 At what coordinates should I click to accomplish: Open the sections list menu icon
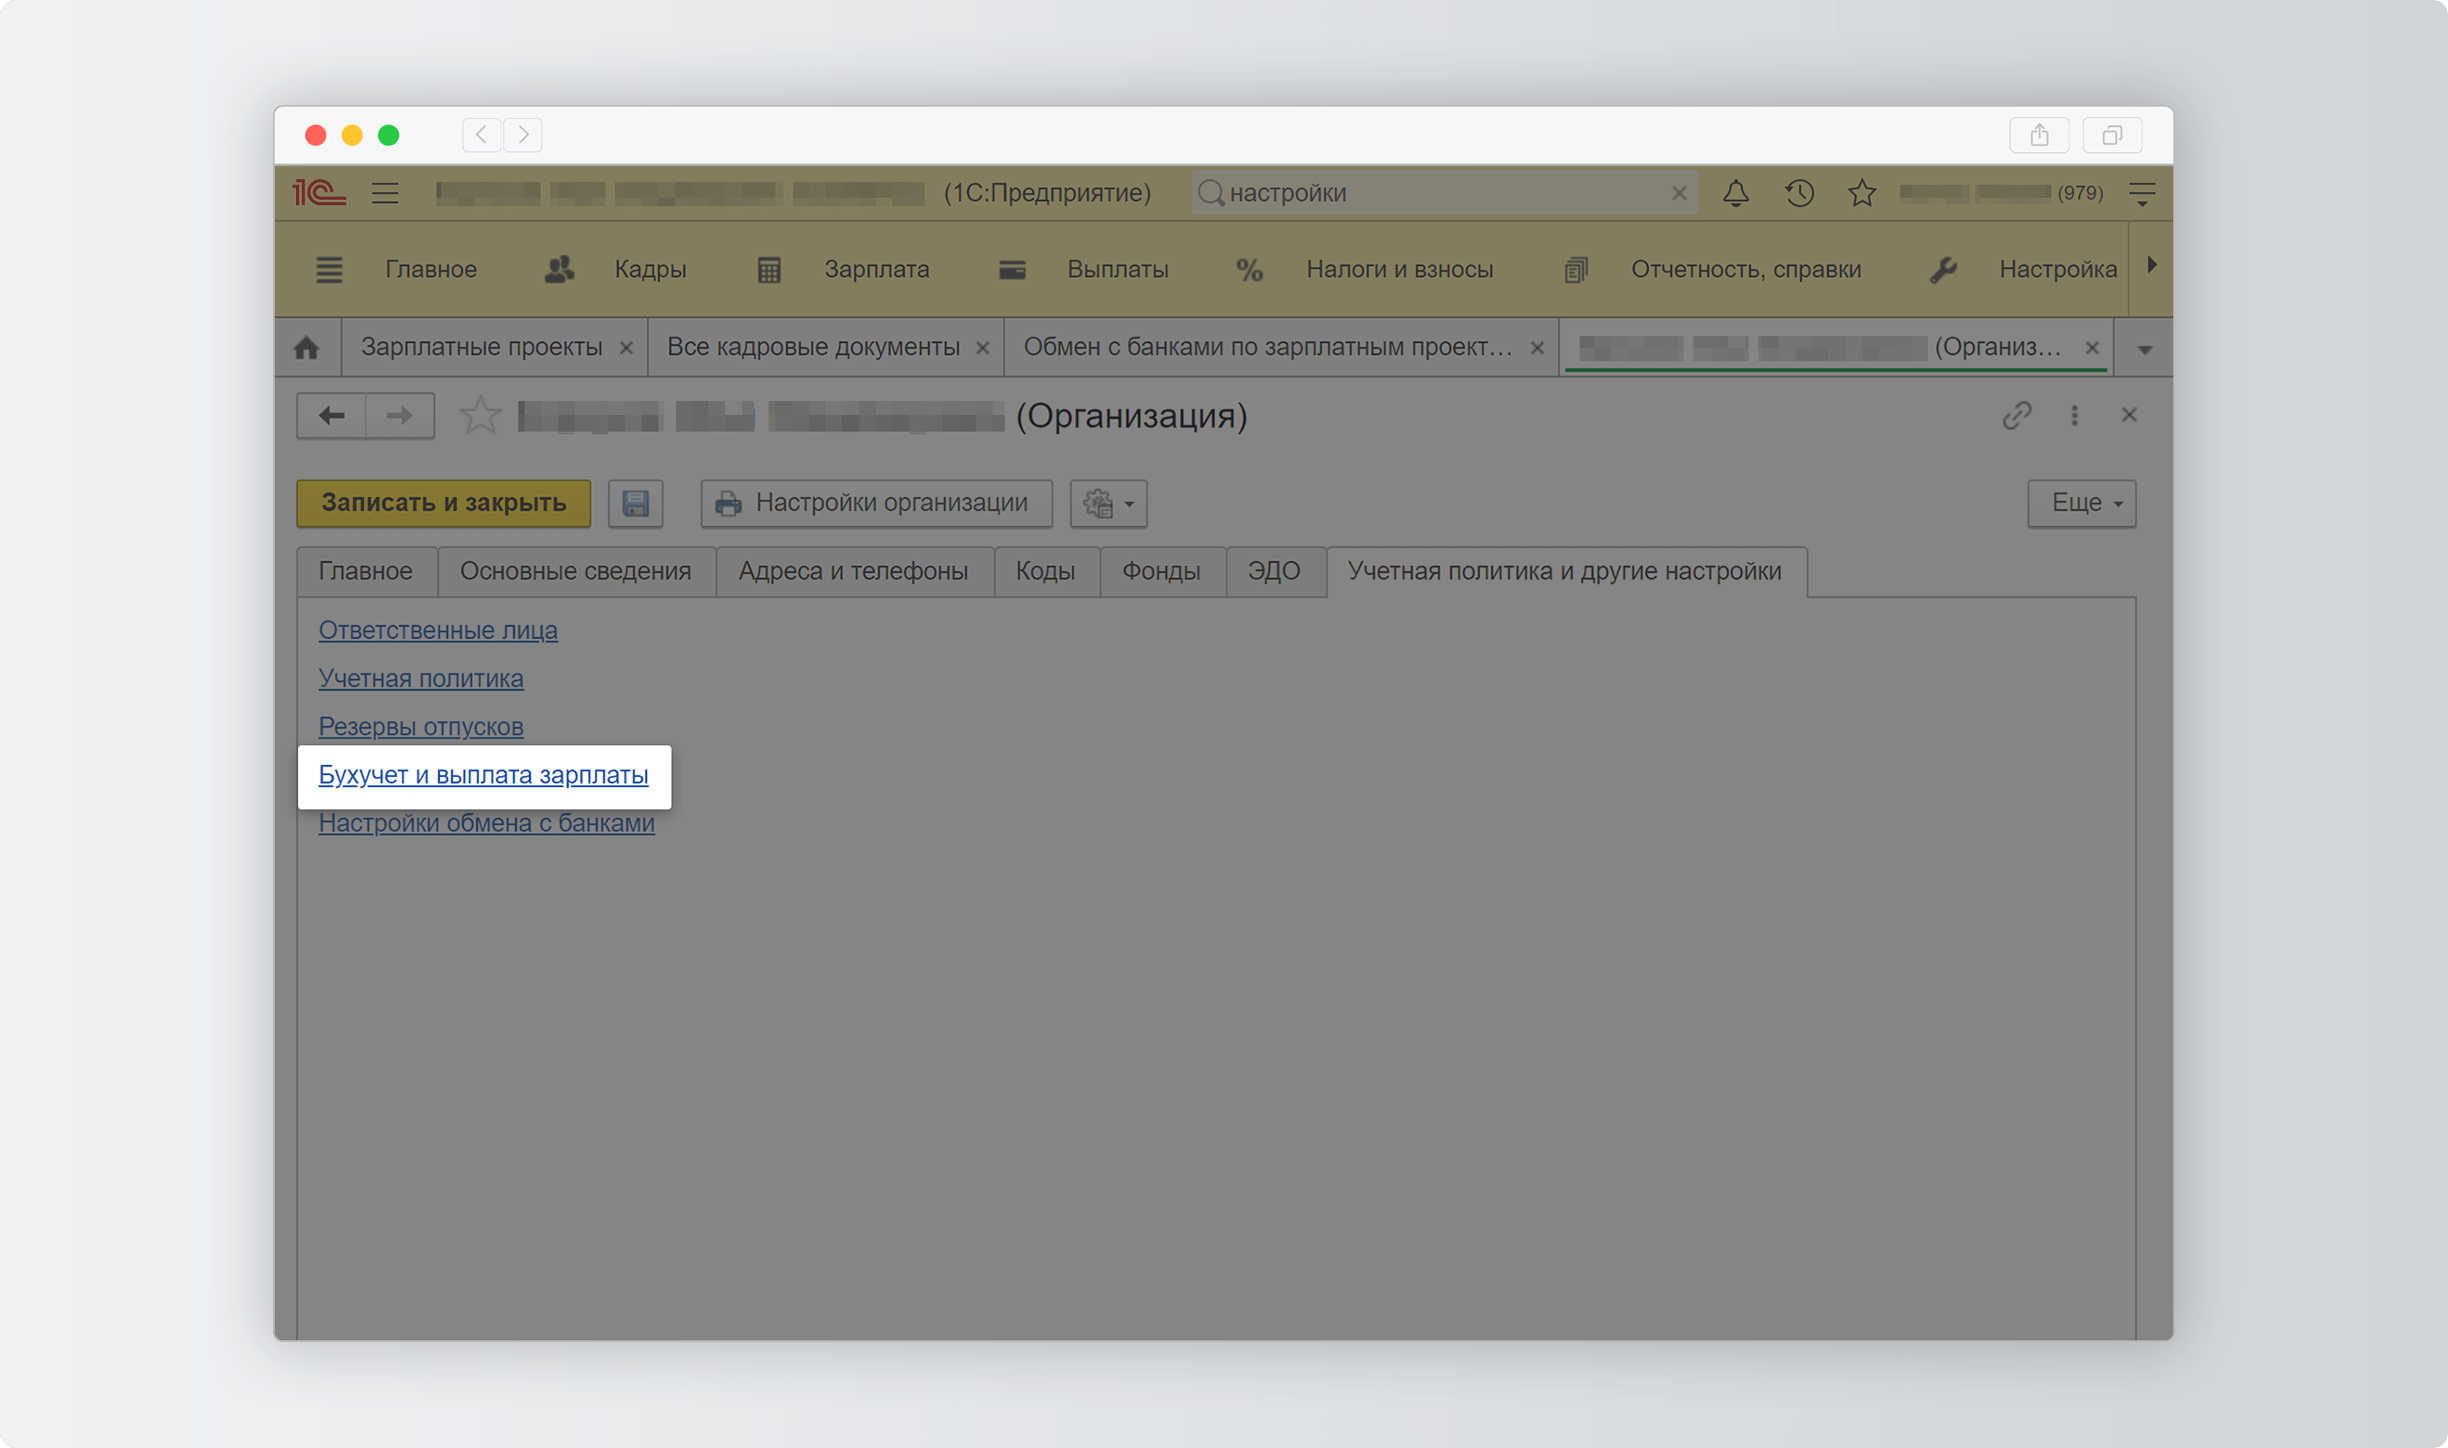click(x=329, y=269)
